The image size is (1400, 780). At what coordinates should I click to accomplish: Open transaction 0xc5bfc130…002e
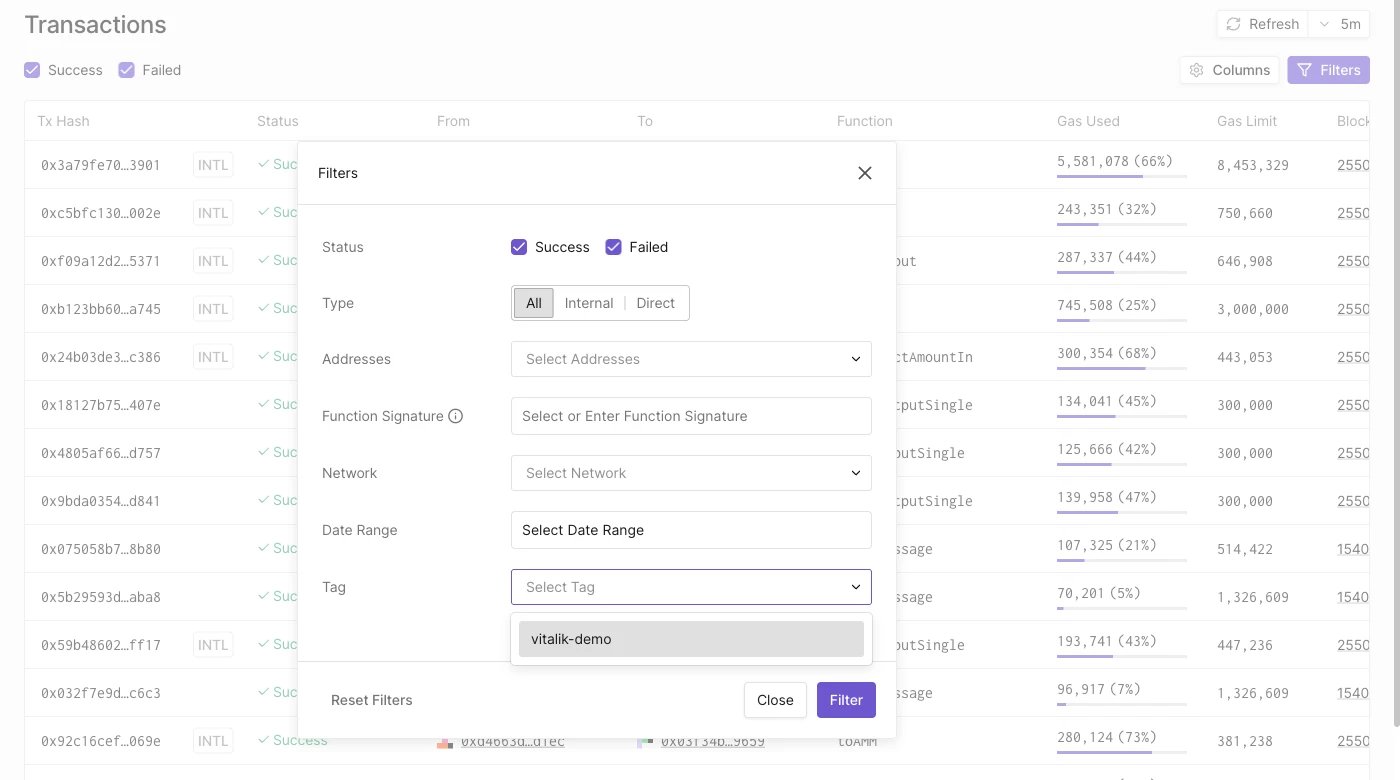(101, 213)
